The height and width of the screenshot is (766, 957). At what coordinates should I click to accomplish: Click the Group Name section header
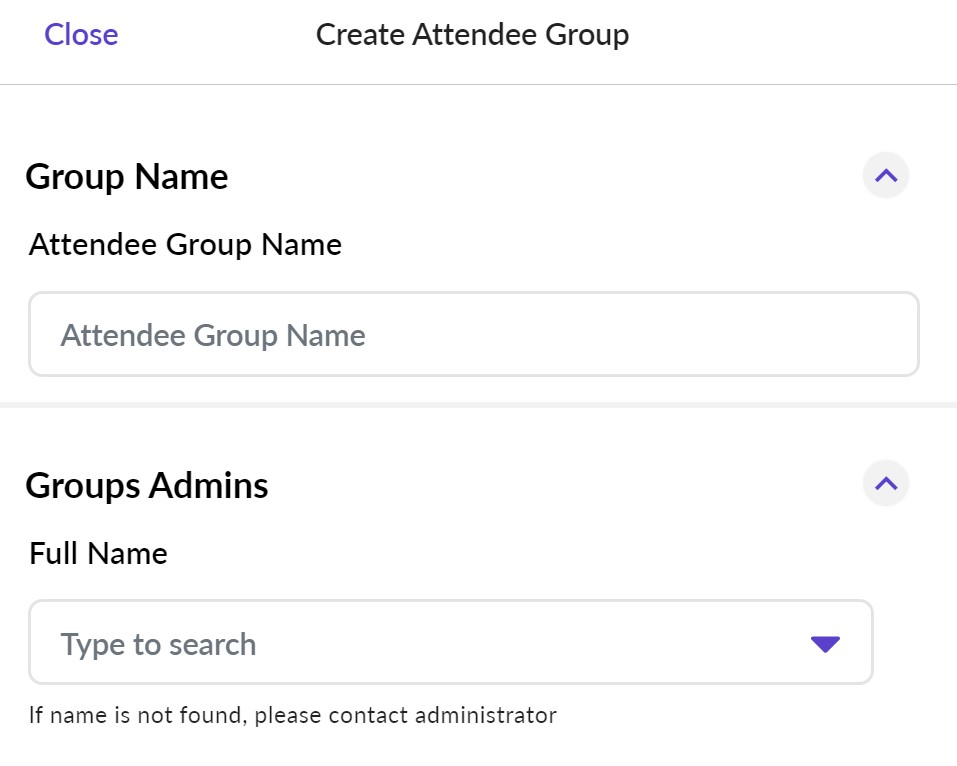127,176
